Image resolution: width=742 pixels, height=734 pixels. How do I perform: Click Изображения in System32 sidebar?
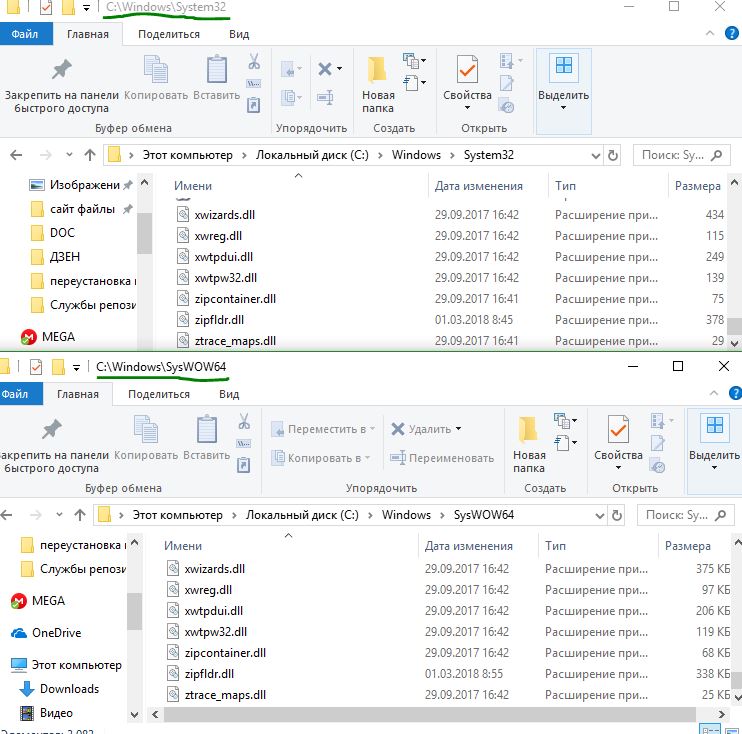(x=84, y=185)
